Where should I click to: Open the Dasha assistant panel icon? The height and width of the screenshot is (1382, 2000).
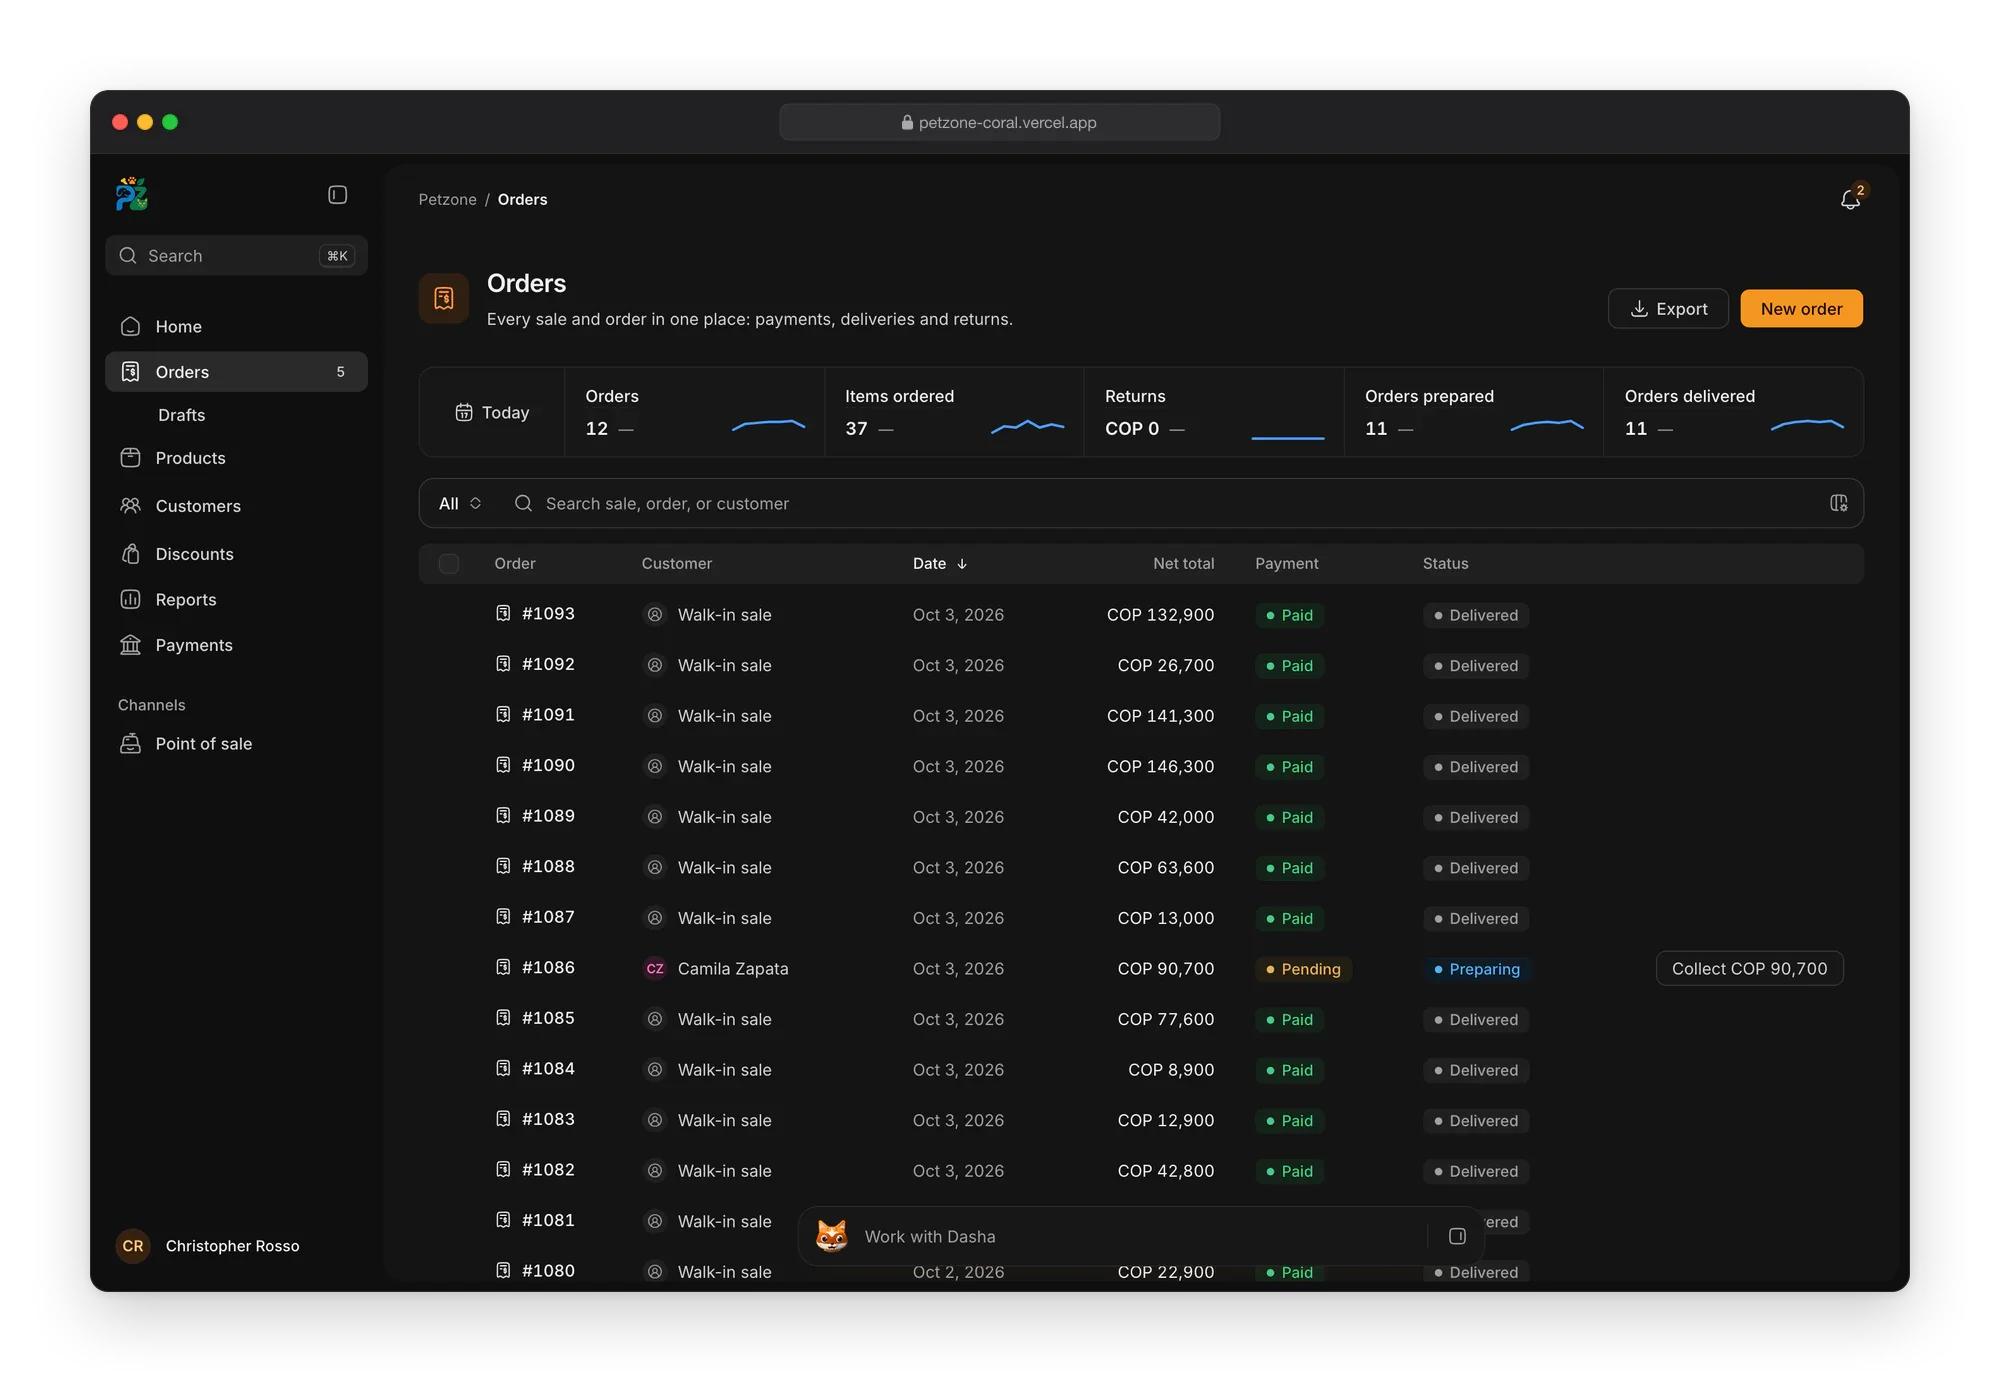point(1457,1236)
